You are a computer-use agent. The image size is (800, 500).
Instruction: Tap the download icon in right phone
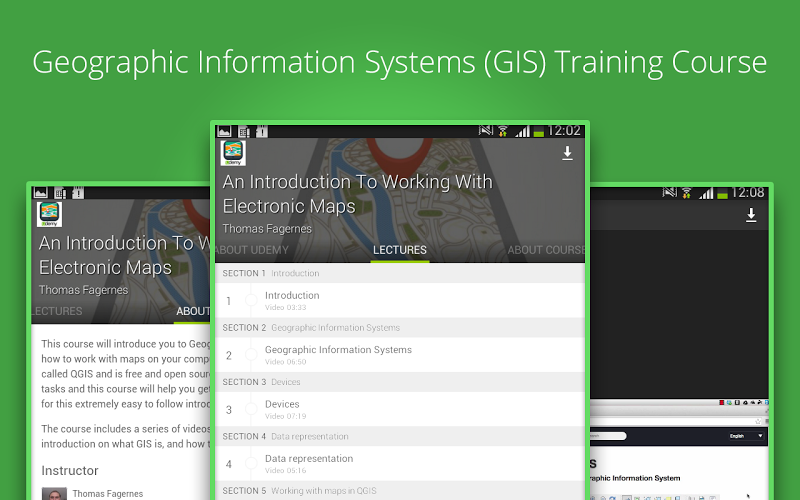pos(751,215)
